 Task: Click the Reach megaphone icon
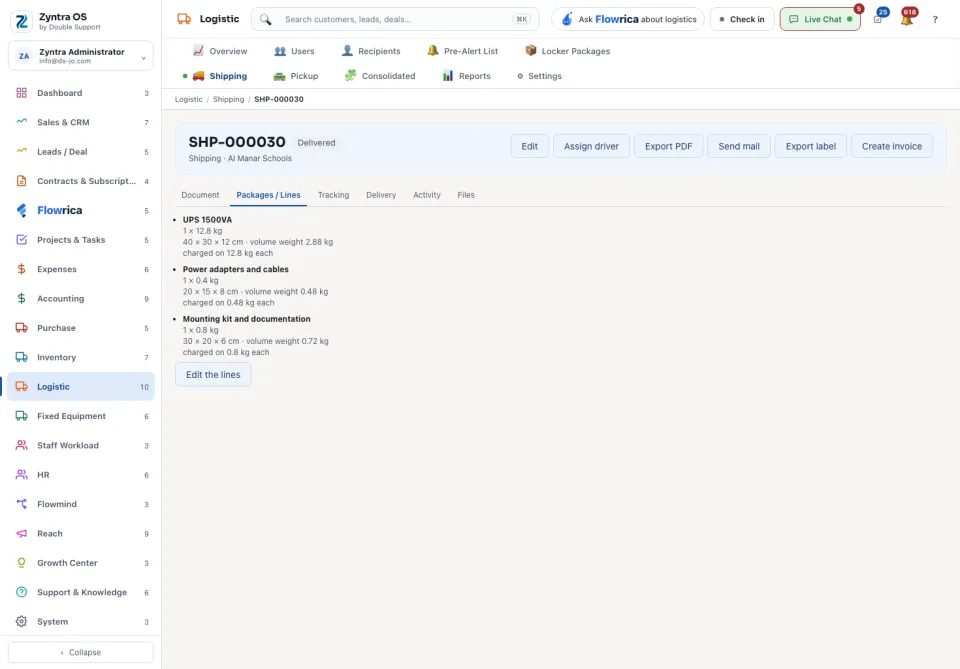(x=21, y=534)
